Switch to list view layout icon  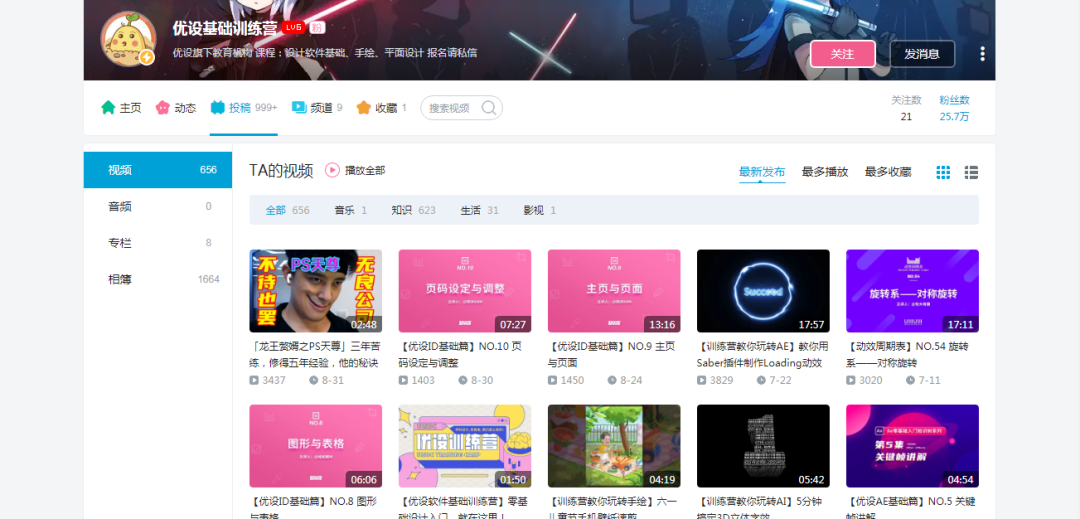click(x=971, y=172)
